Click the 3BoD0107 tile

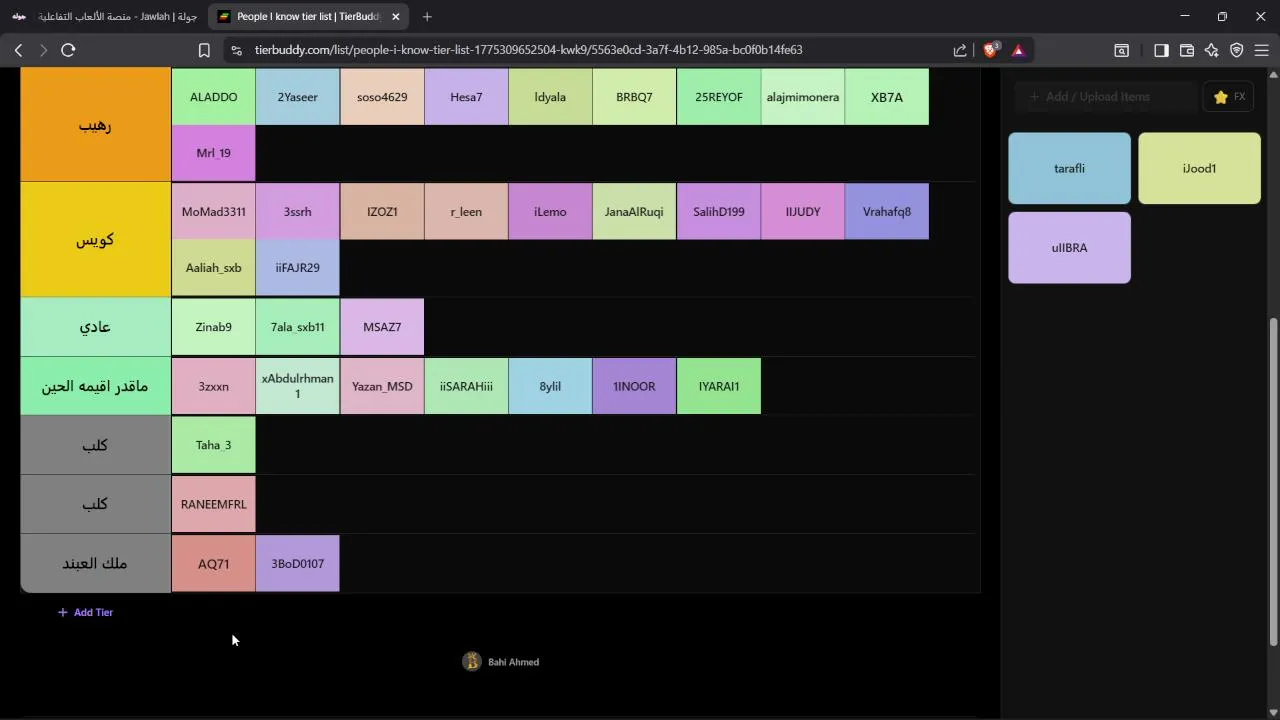click(297, 564)
